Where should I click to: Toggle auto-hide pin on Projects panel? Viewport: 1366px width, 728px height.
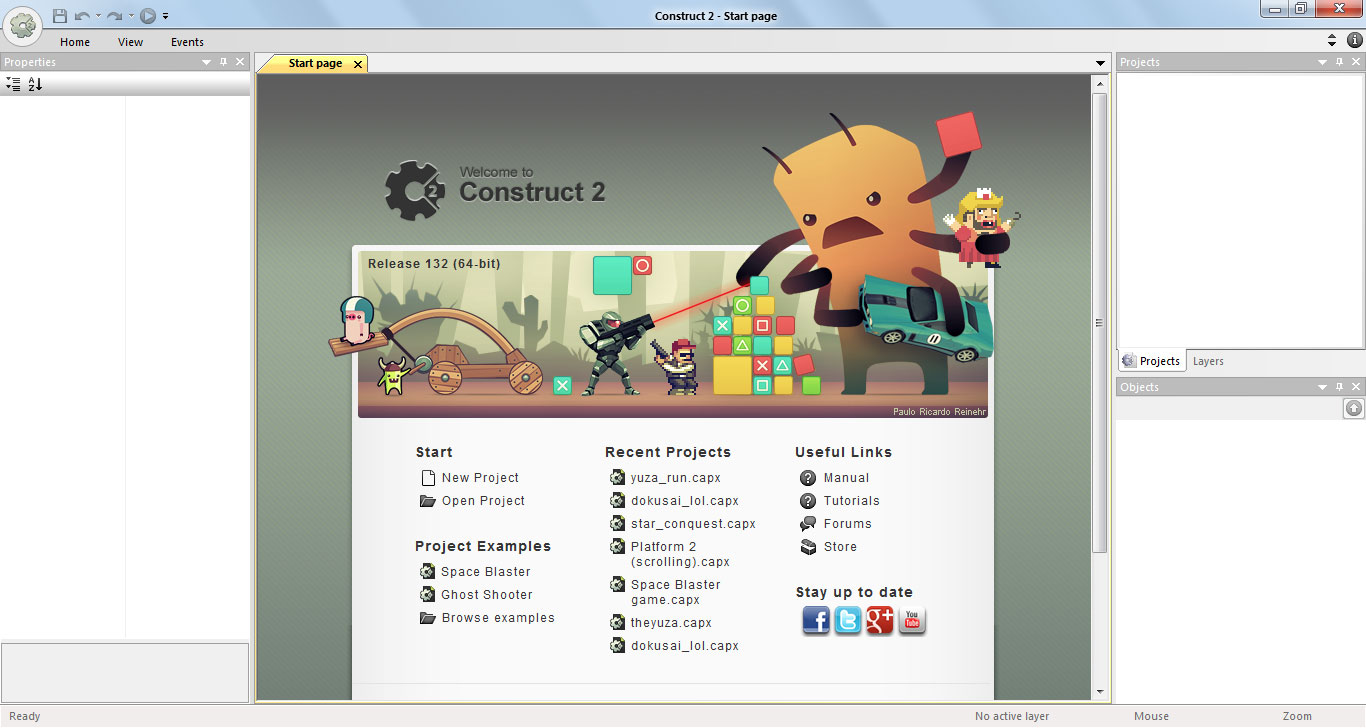point(1340,62)
